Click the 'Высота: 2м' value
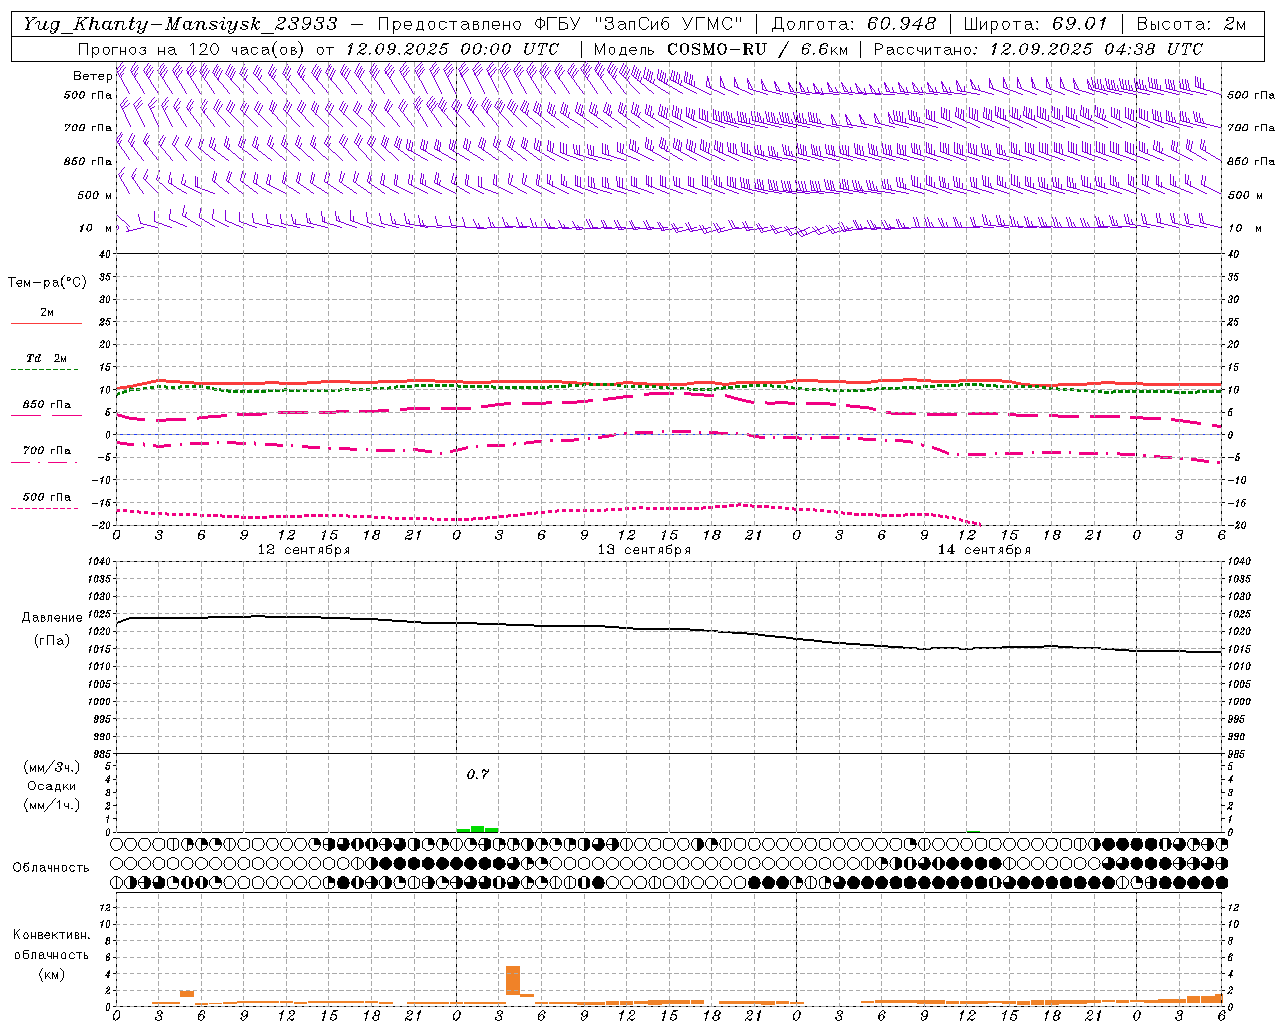 1191,24
